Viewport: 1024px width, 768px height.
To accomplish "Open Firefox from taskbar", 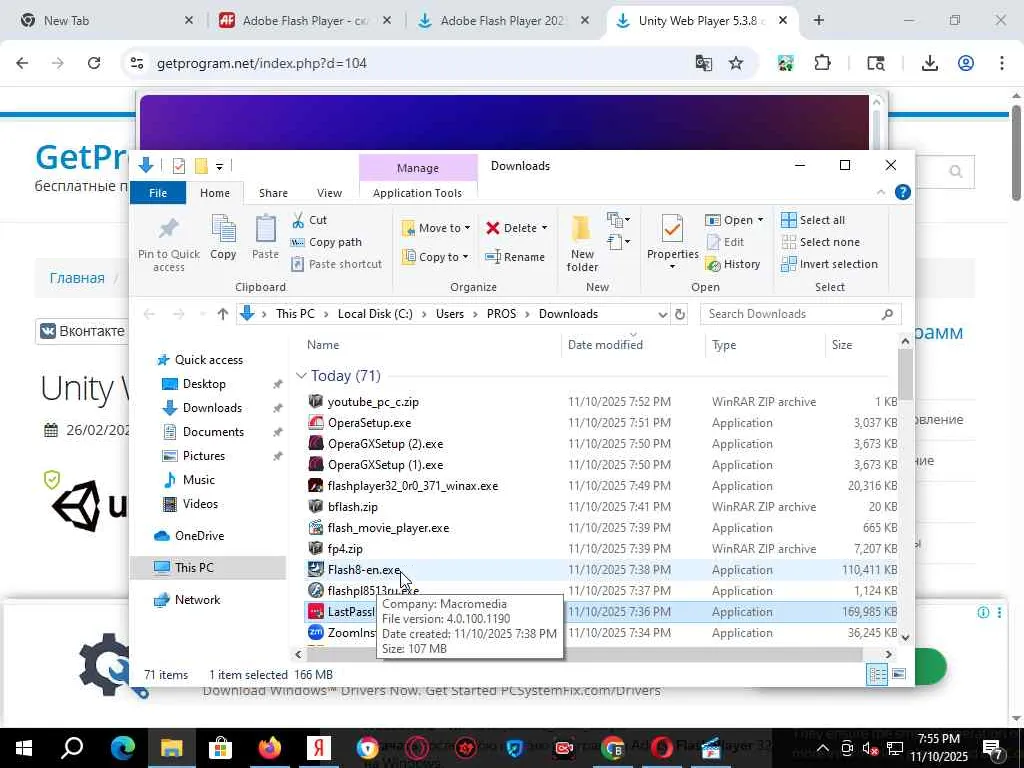I will pos(269,747).
